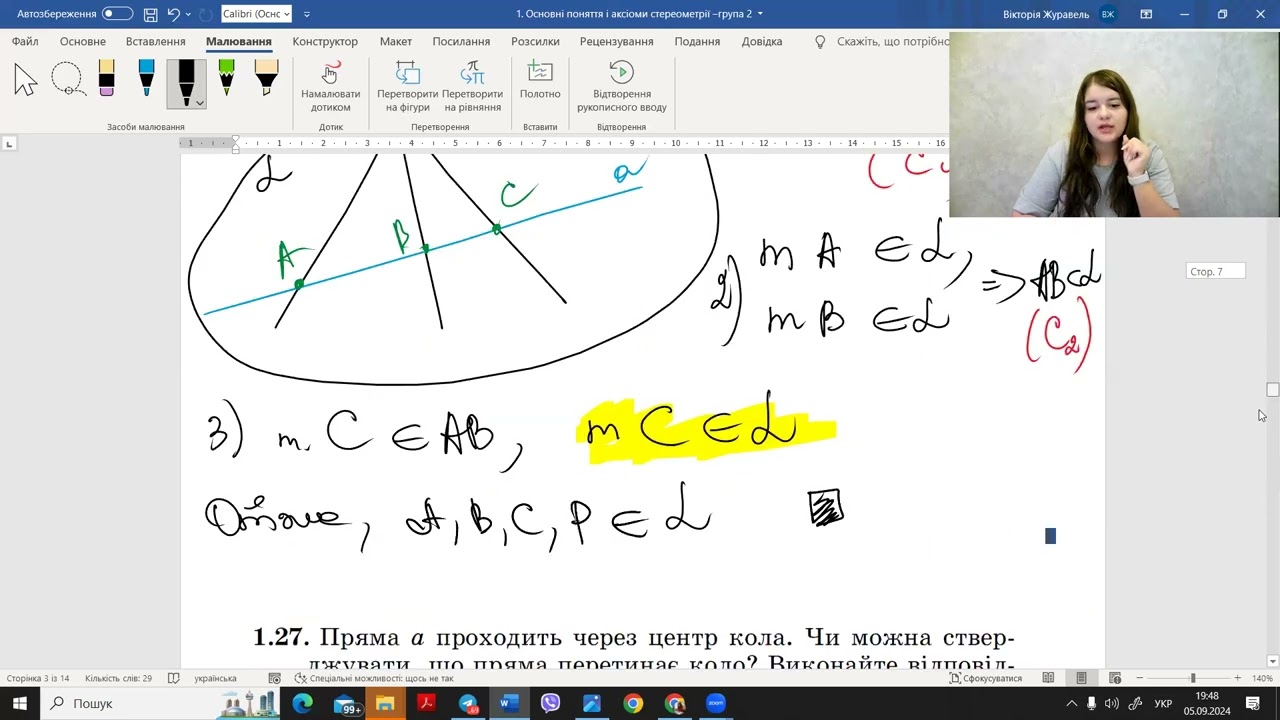Show hidden system tray icons chevron
The height and width of the screenshot is (720, 1280).
(x=1071, y=703)
